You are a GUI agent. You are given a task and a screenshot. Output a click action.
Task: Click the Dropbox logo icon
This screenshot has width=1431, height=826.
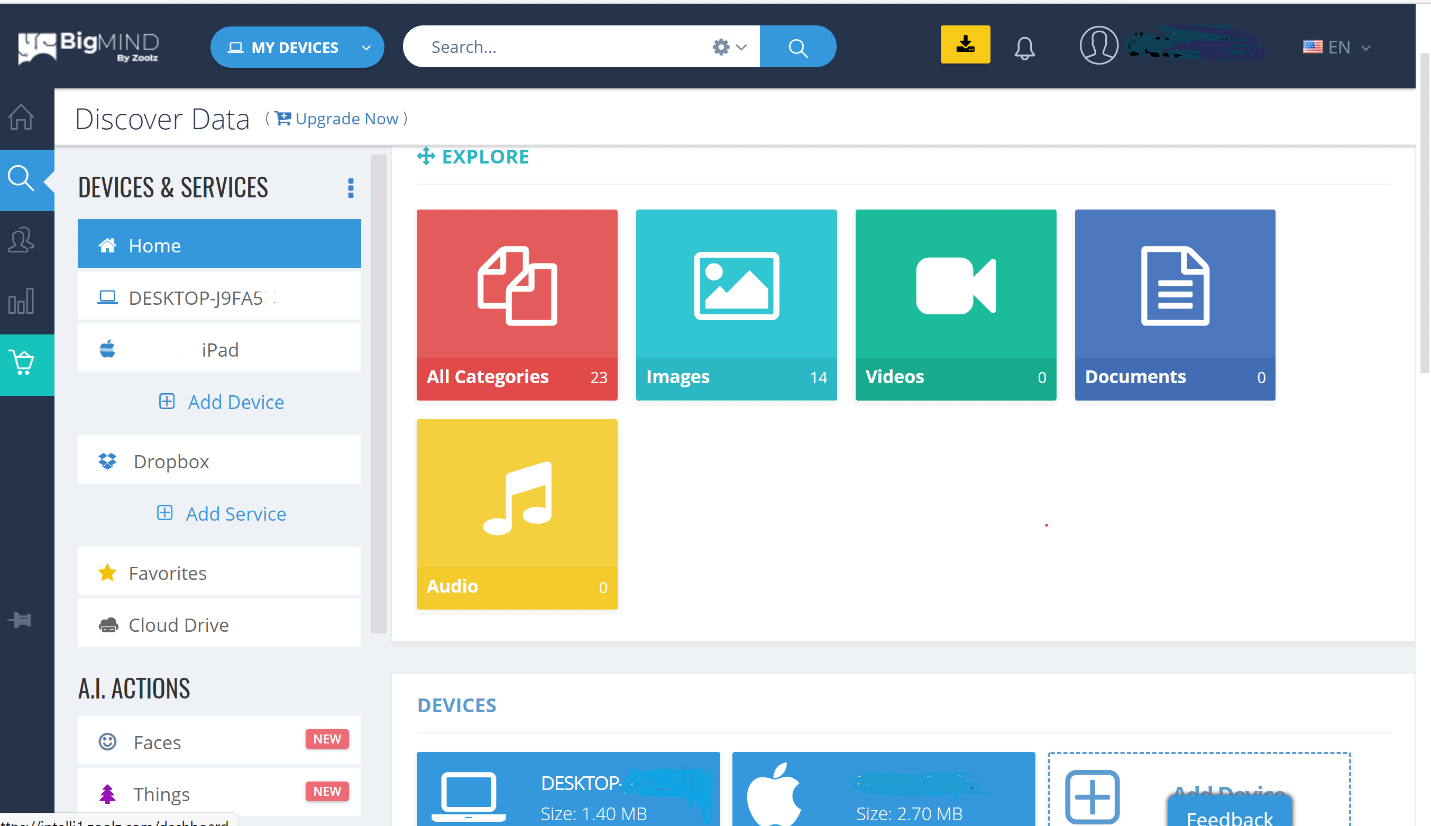pos(107,461)
